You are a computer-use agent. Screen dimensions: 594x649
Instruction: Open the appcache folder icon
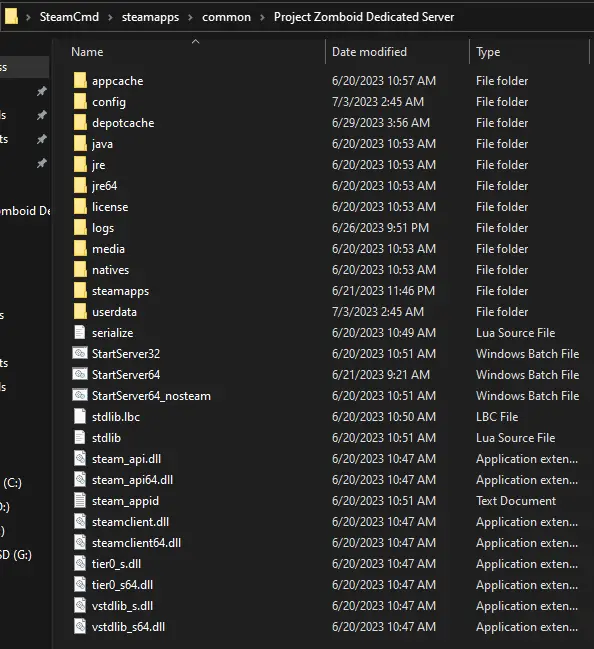pyautogui.click(x=80, y=81)
